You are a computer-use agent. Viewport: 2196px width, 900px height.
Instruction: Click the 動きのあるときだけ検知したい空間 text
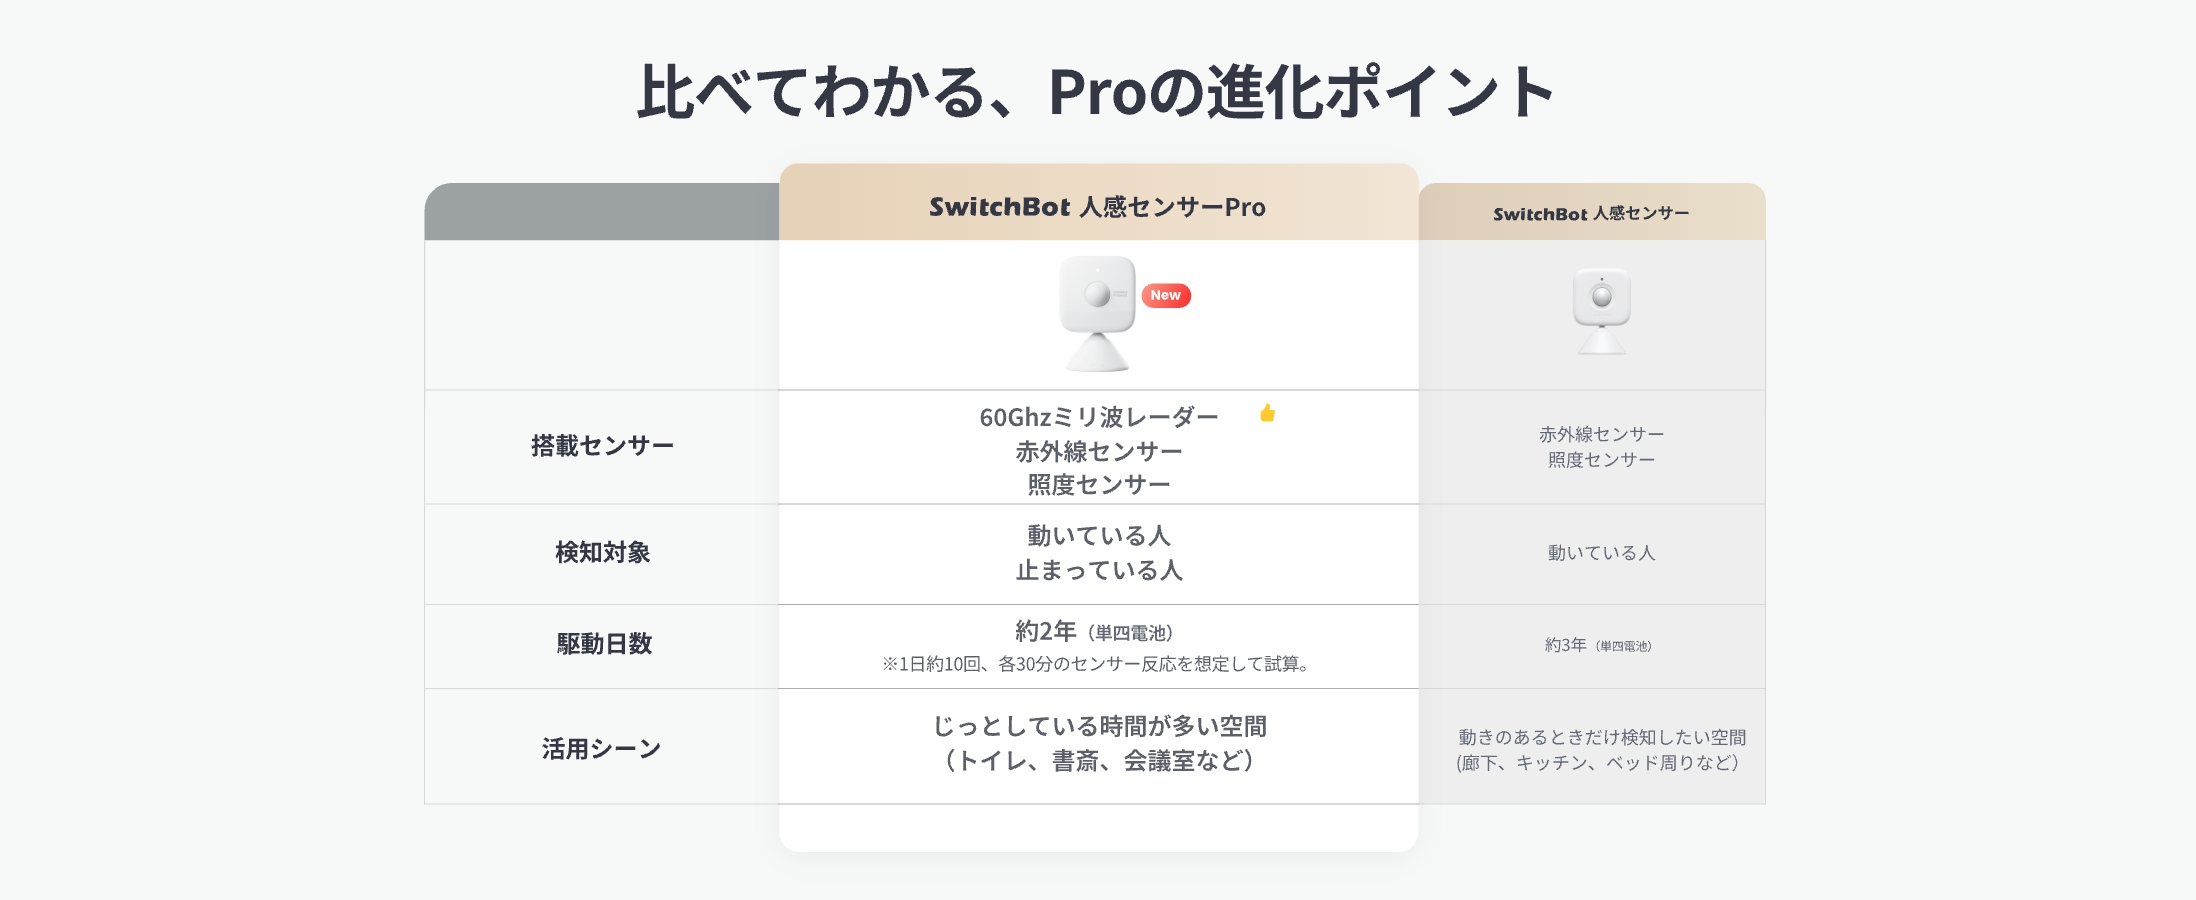(x=1602, y=737)
